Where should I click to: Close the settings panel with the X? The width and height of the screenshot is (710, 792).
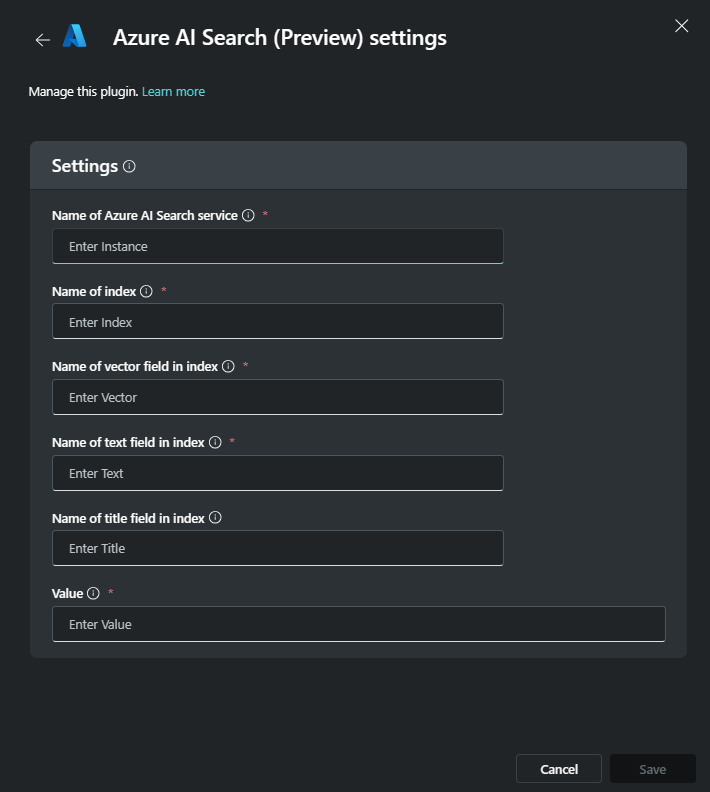pos(681,26)
